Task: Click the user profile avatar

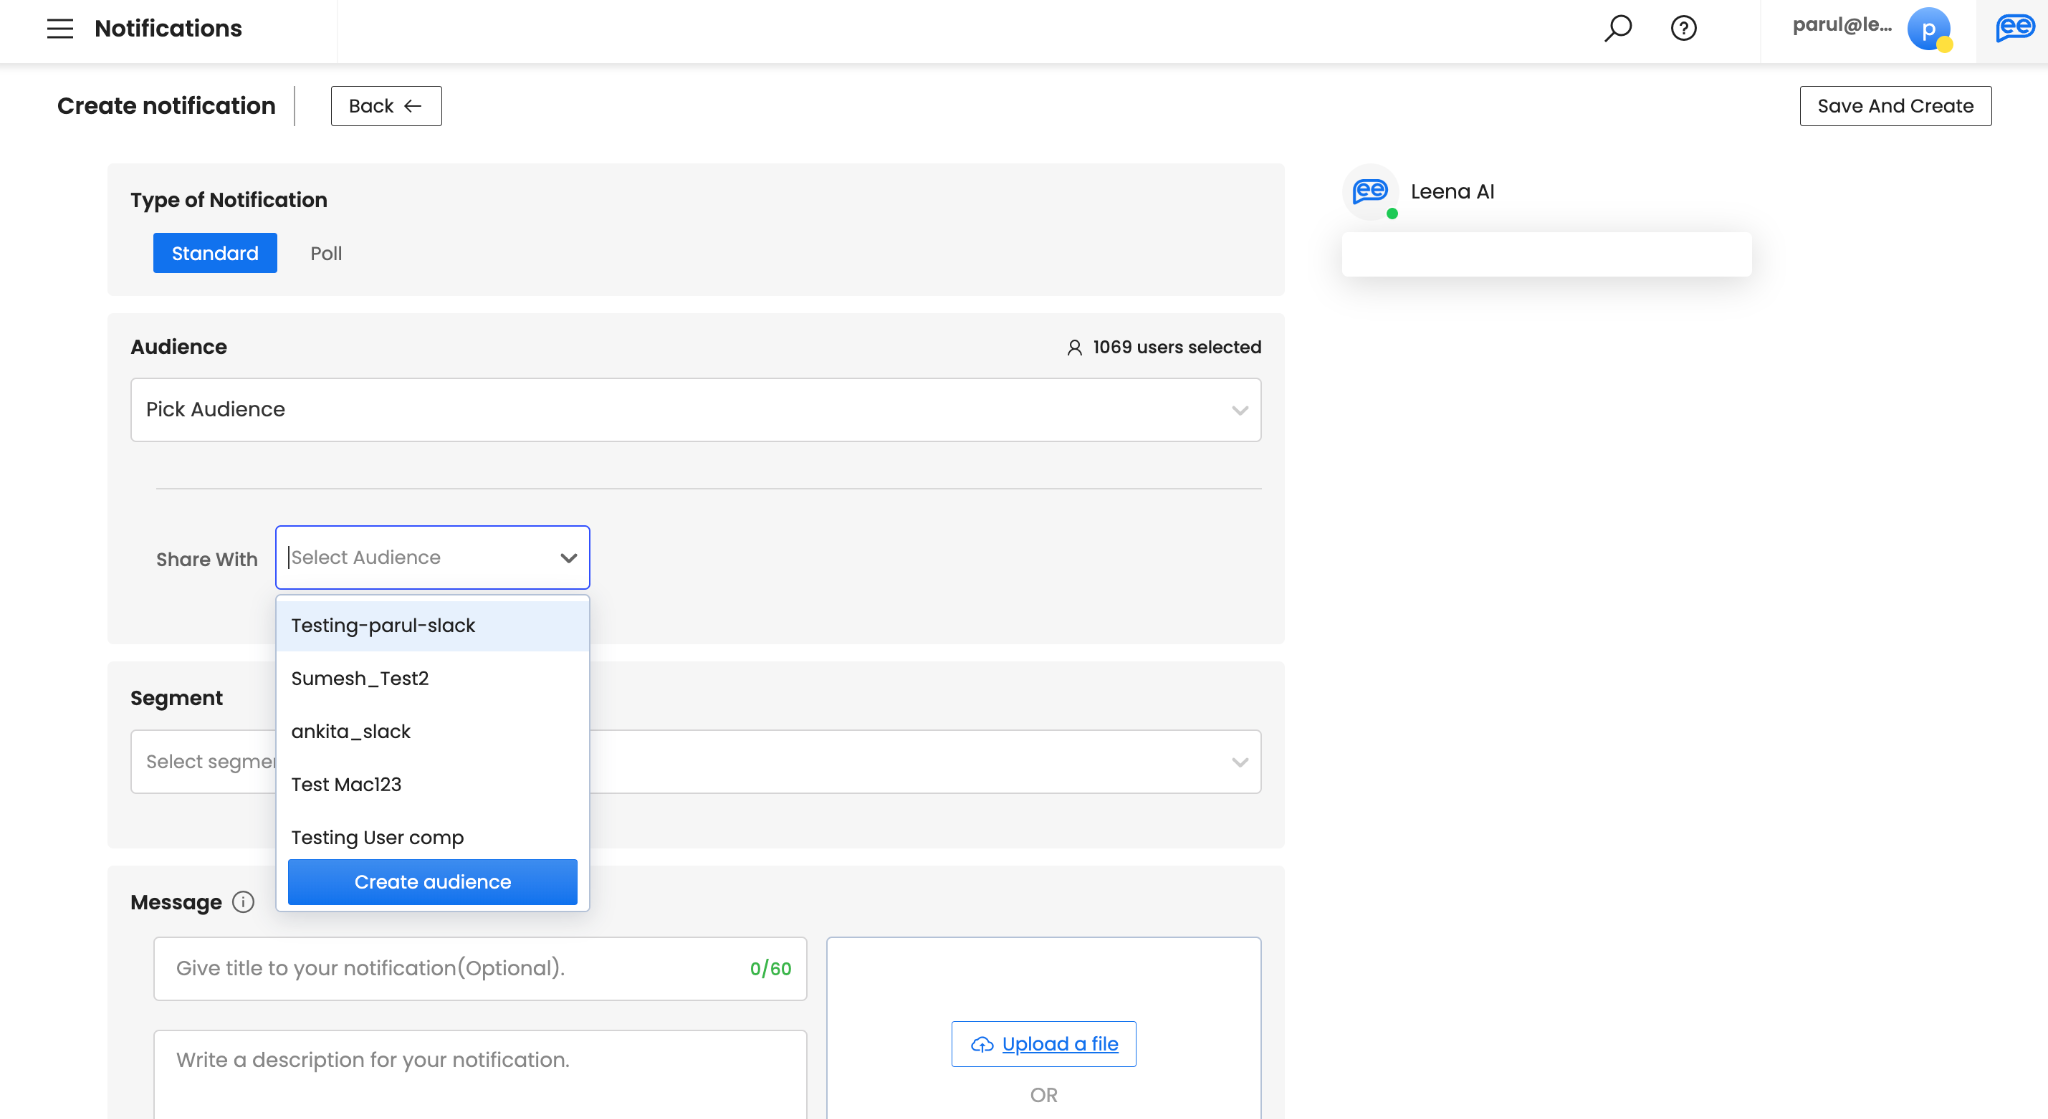Action: (x=1928, y=28)
